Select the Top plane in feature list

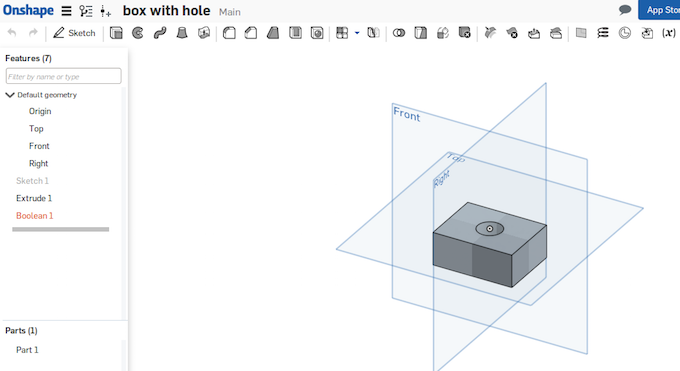tap(36, 128)
